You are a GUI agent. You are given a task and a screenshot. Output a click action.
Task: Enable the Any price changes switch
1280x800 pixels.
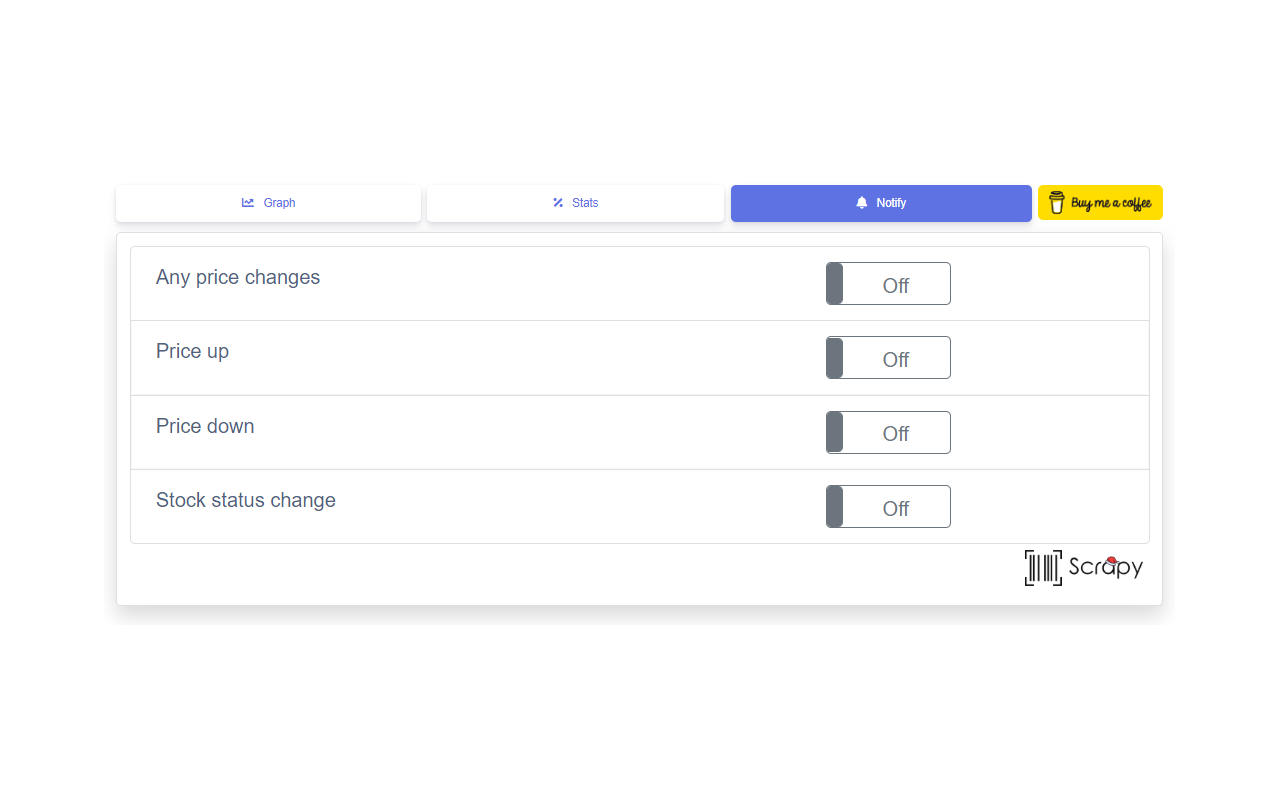pyautogui.click(x=888, y=284)
